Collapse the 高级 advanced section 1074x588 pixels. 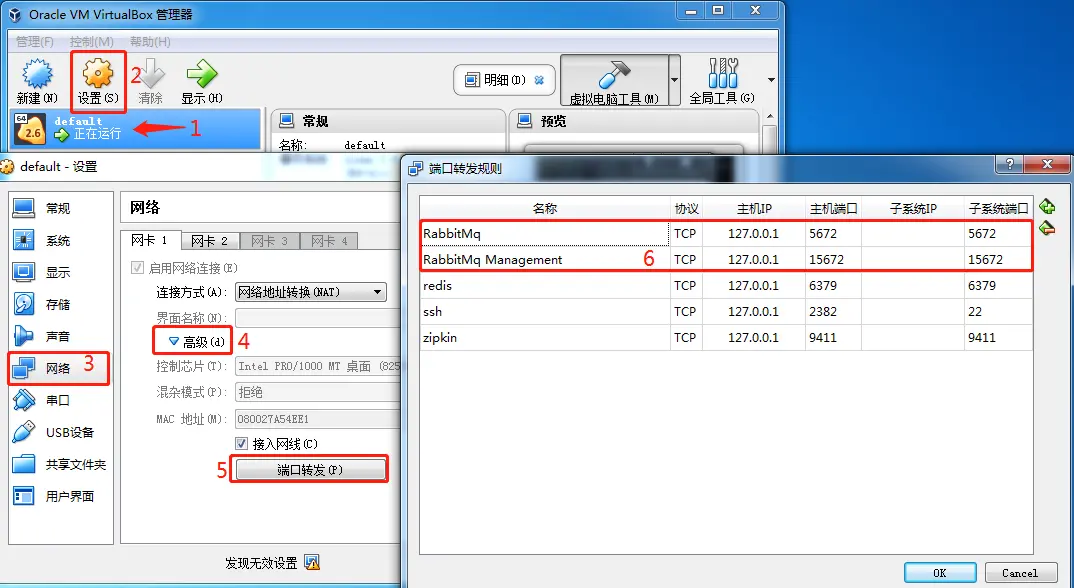[197, 341]
